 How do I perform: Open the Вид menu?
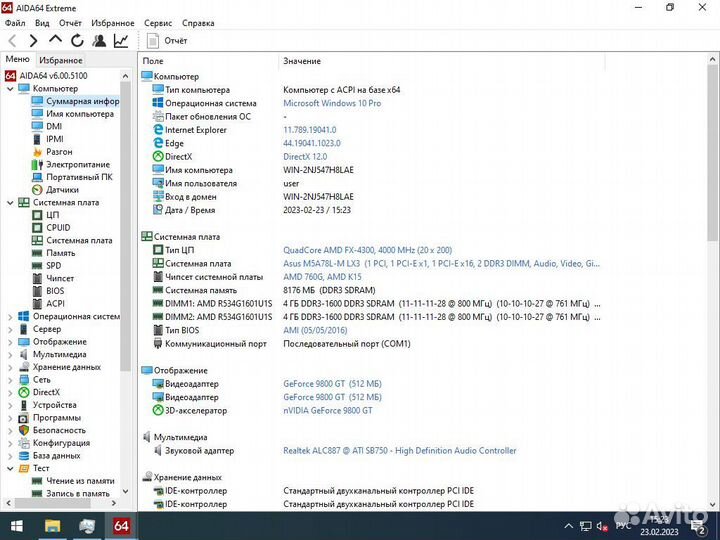coord(42,23)
